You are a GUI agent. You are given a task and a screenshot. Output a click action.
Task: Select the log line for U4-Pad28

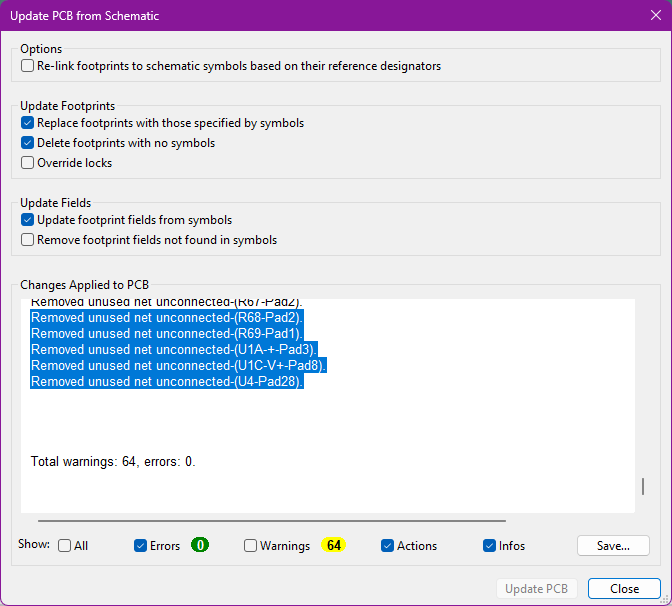167,381
